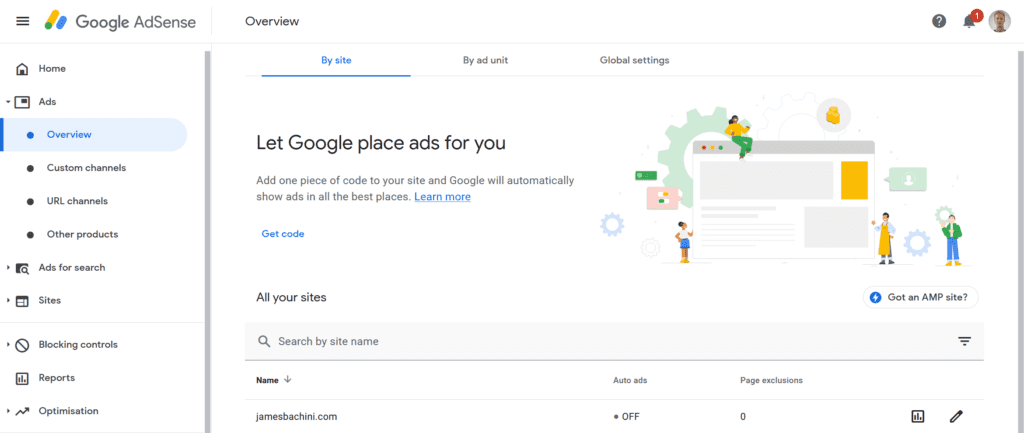Click Got an AMP site? button
This screenshot has width=1024, height=433.
coord(921,298)
